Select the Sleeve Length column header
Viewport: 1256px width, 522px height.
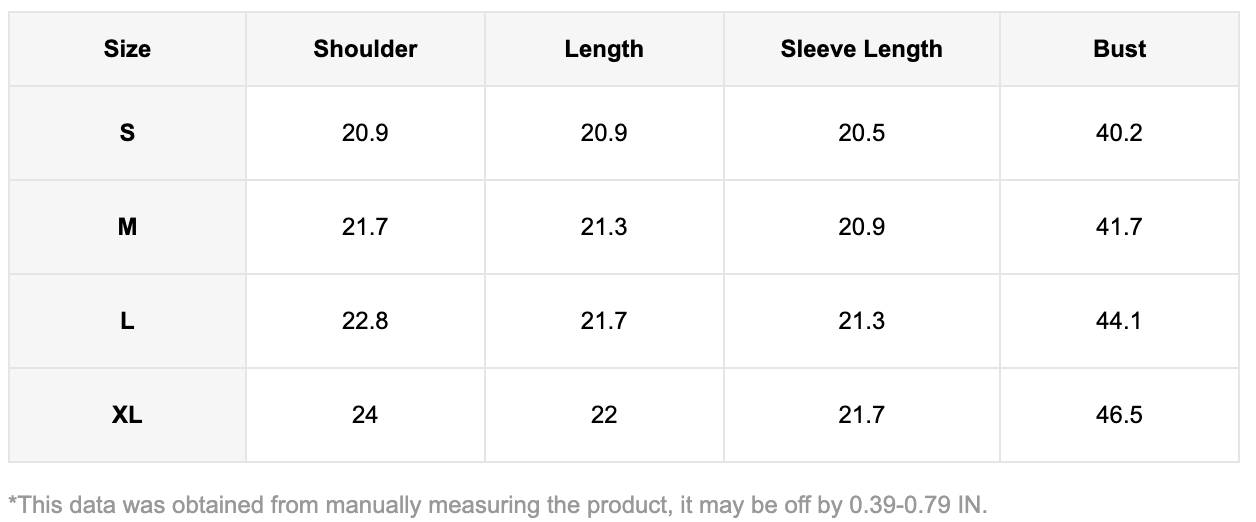click(x=861, y=49)
